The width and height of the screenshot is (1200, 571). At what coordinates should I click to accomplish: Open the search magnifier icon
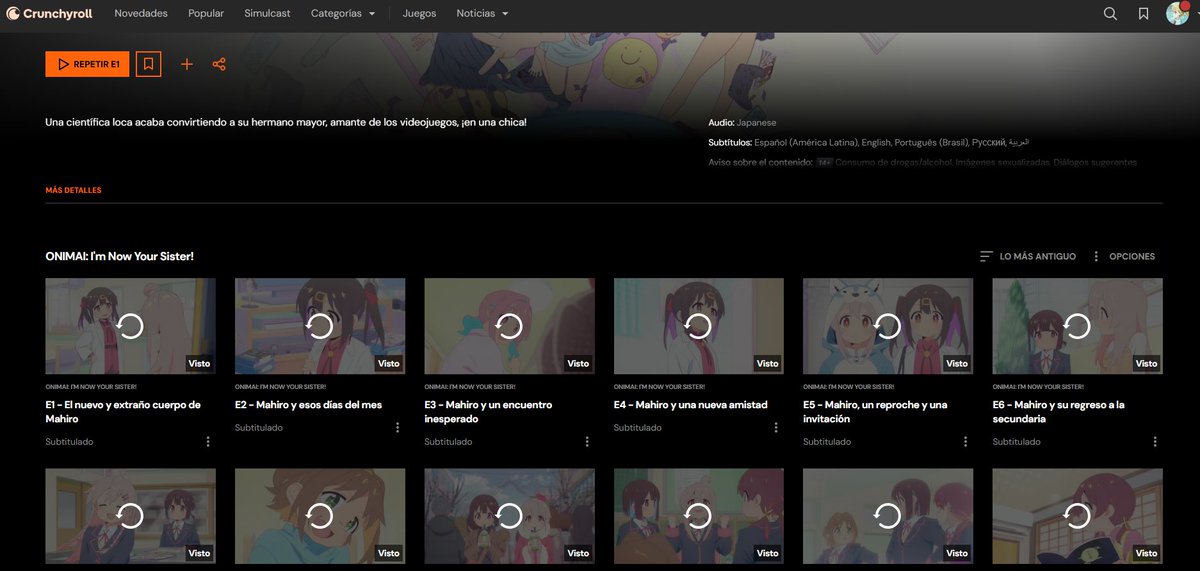pos(1110,14)
